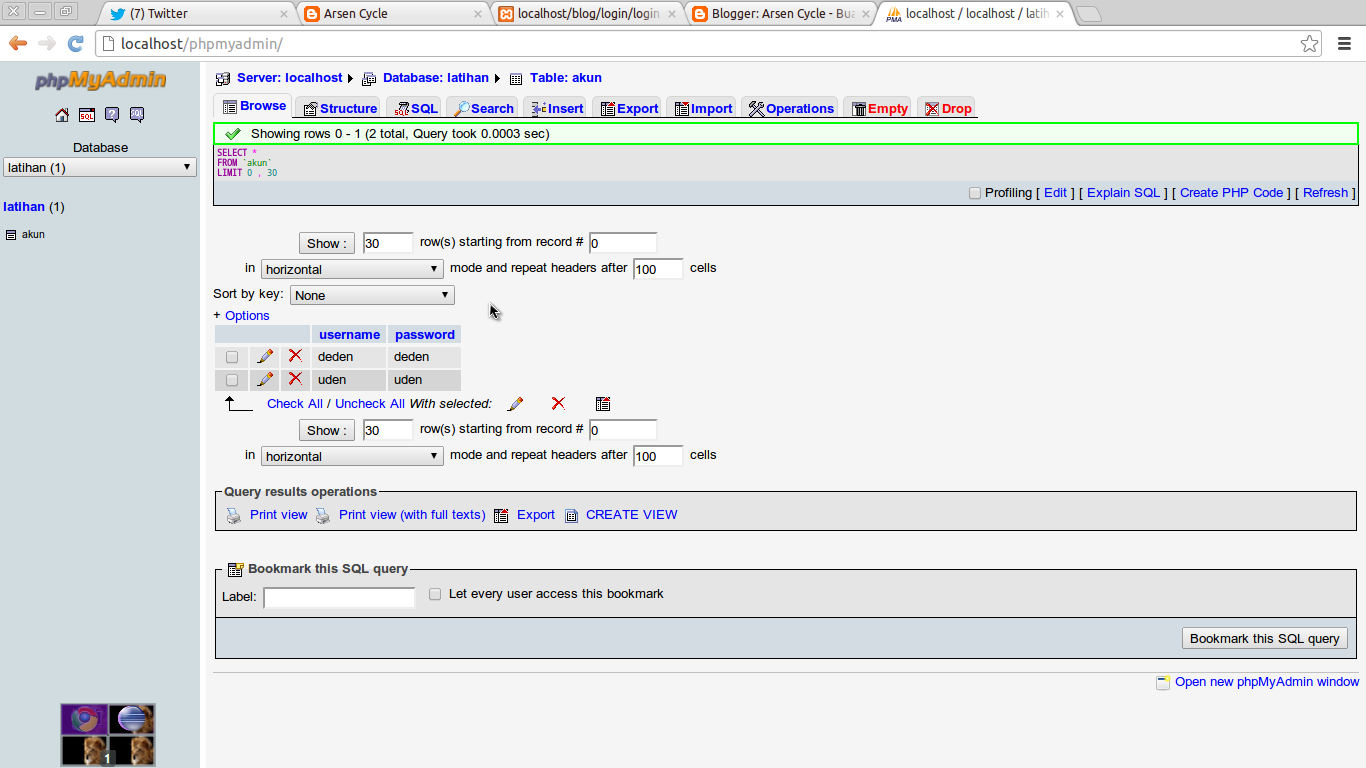The image size is (1366, 768).
Task: Check the deden row checkbox
Action: pyautogui.click(x=230, y=356)
